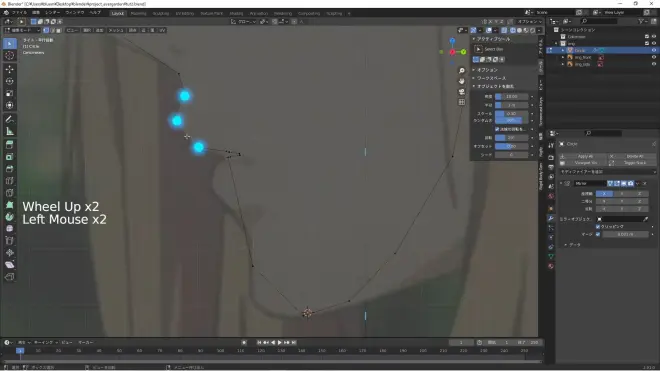
Task: Open the Add Modifier dropdown
Action: [x=607, y=172]
